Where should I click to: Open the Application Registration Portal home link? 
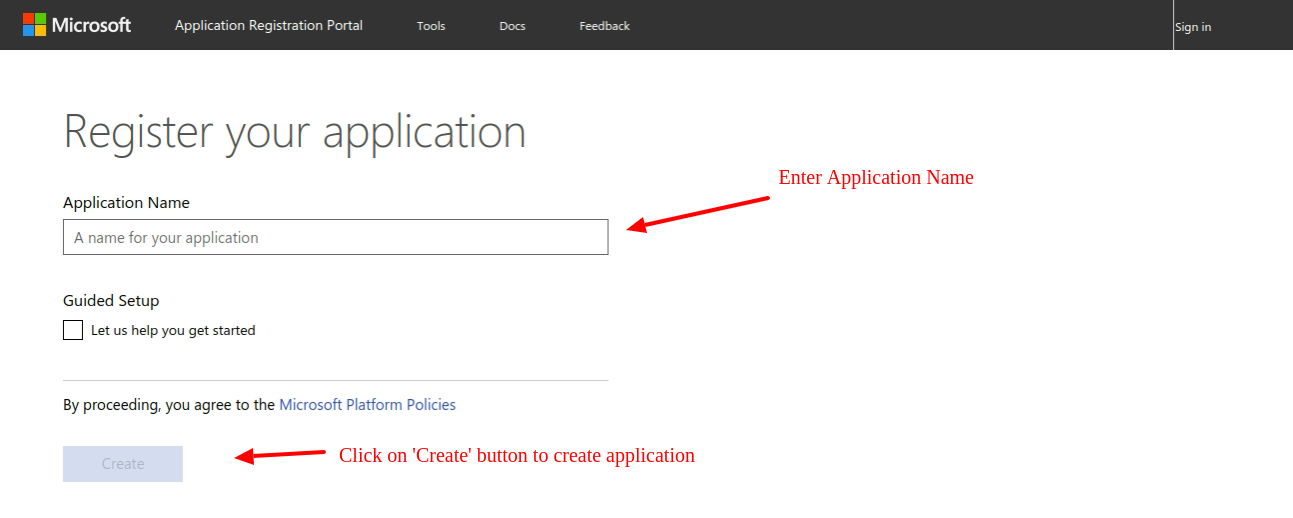coord(268,25)
